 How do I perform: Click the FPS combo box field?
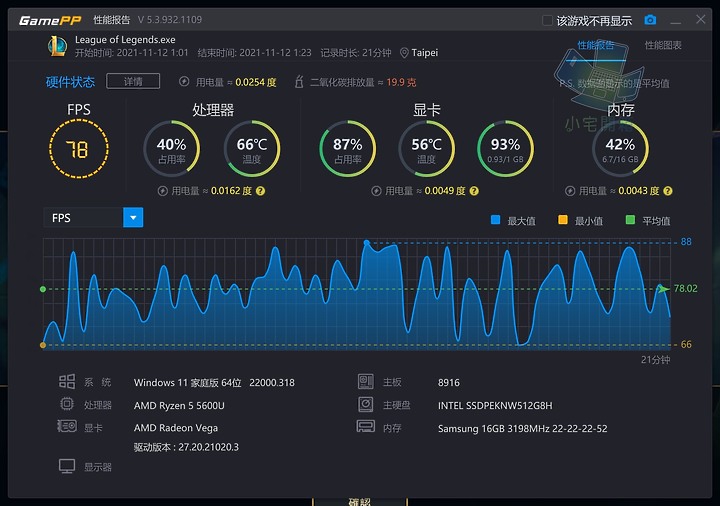pyautogui.click(x=93, y=218)
